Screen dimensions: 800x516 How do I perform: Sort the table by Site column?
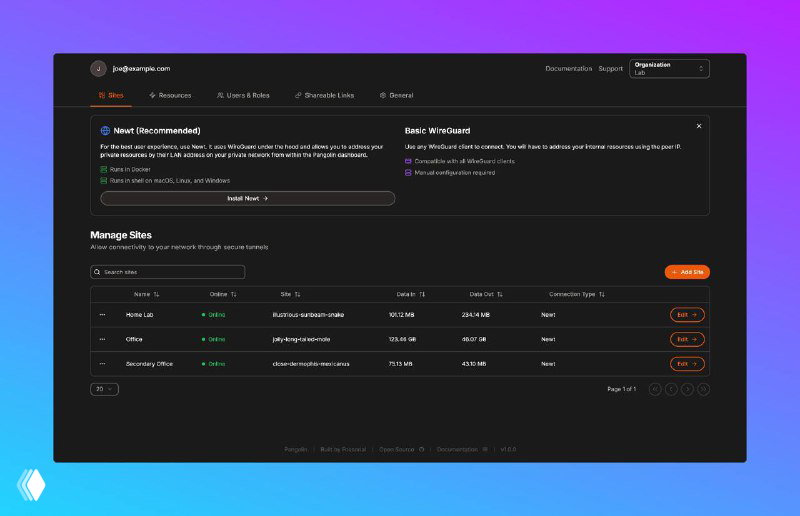pyautogui.click(x=290, y=294)
